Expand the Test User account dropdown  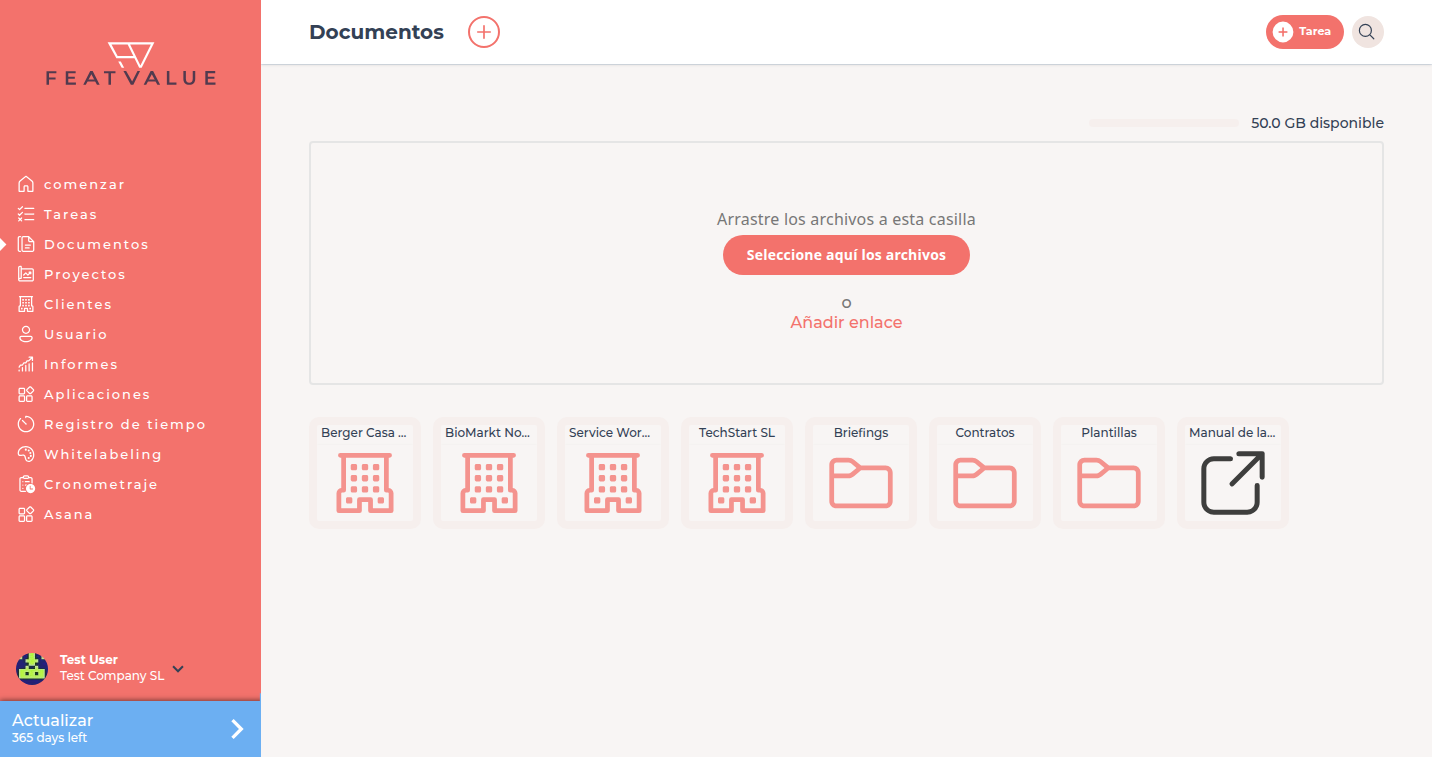pyautogui.click(x=178, y=668)
